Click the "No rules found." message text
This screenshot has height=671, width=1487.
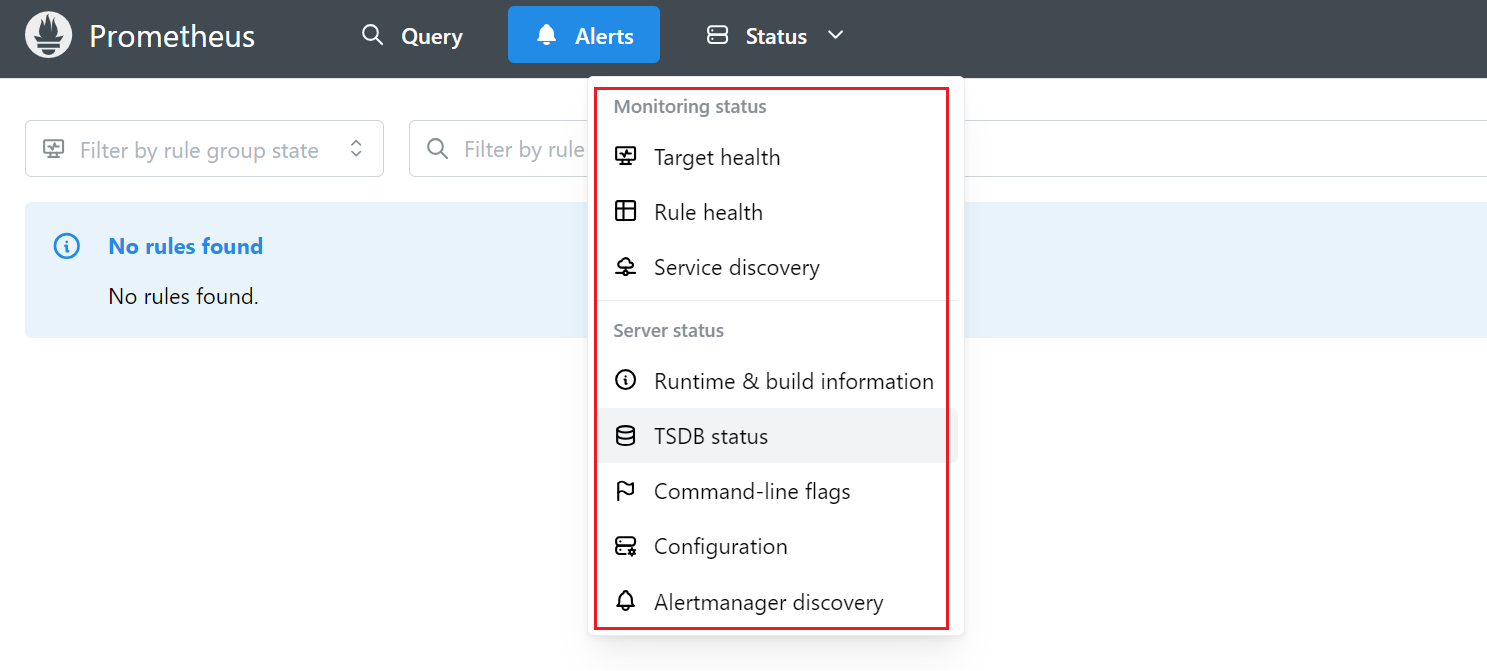point(183,296)
